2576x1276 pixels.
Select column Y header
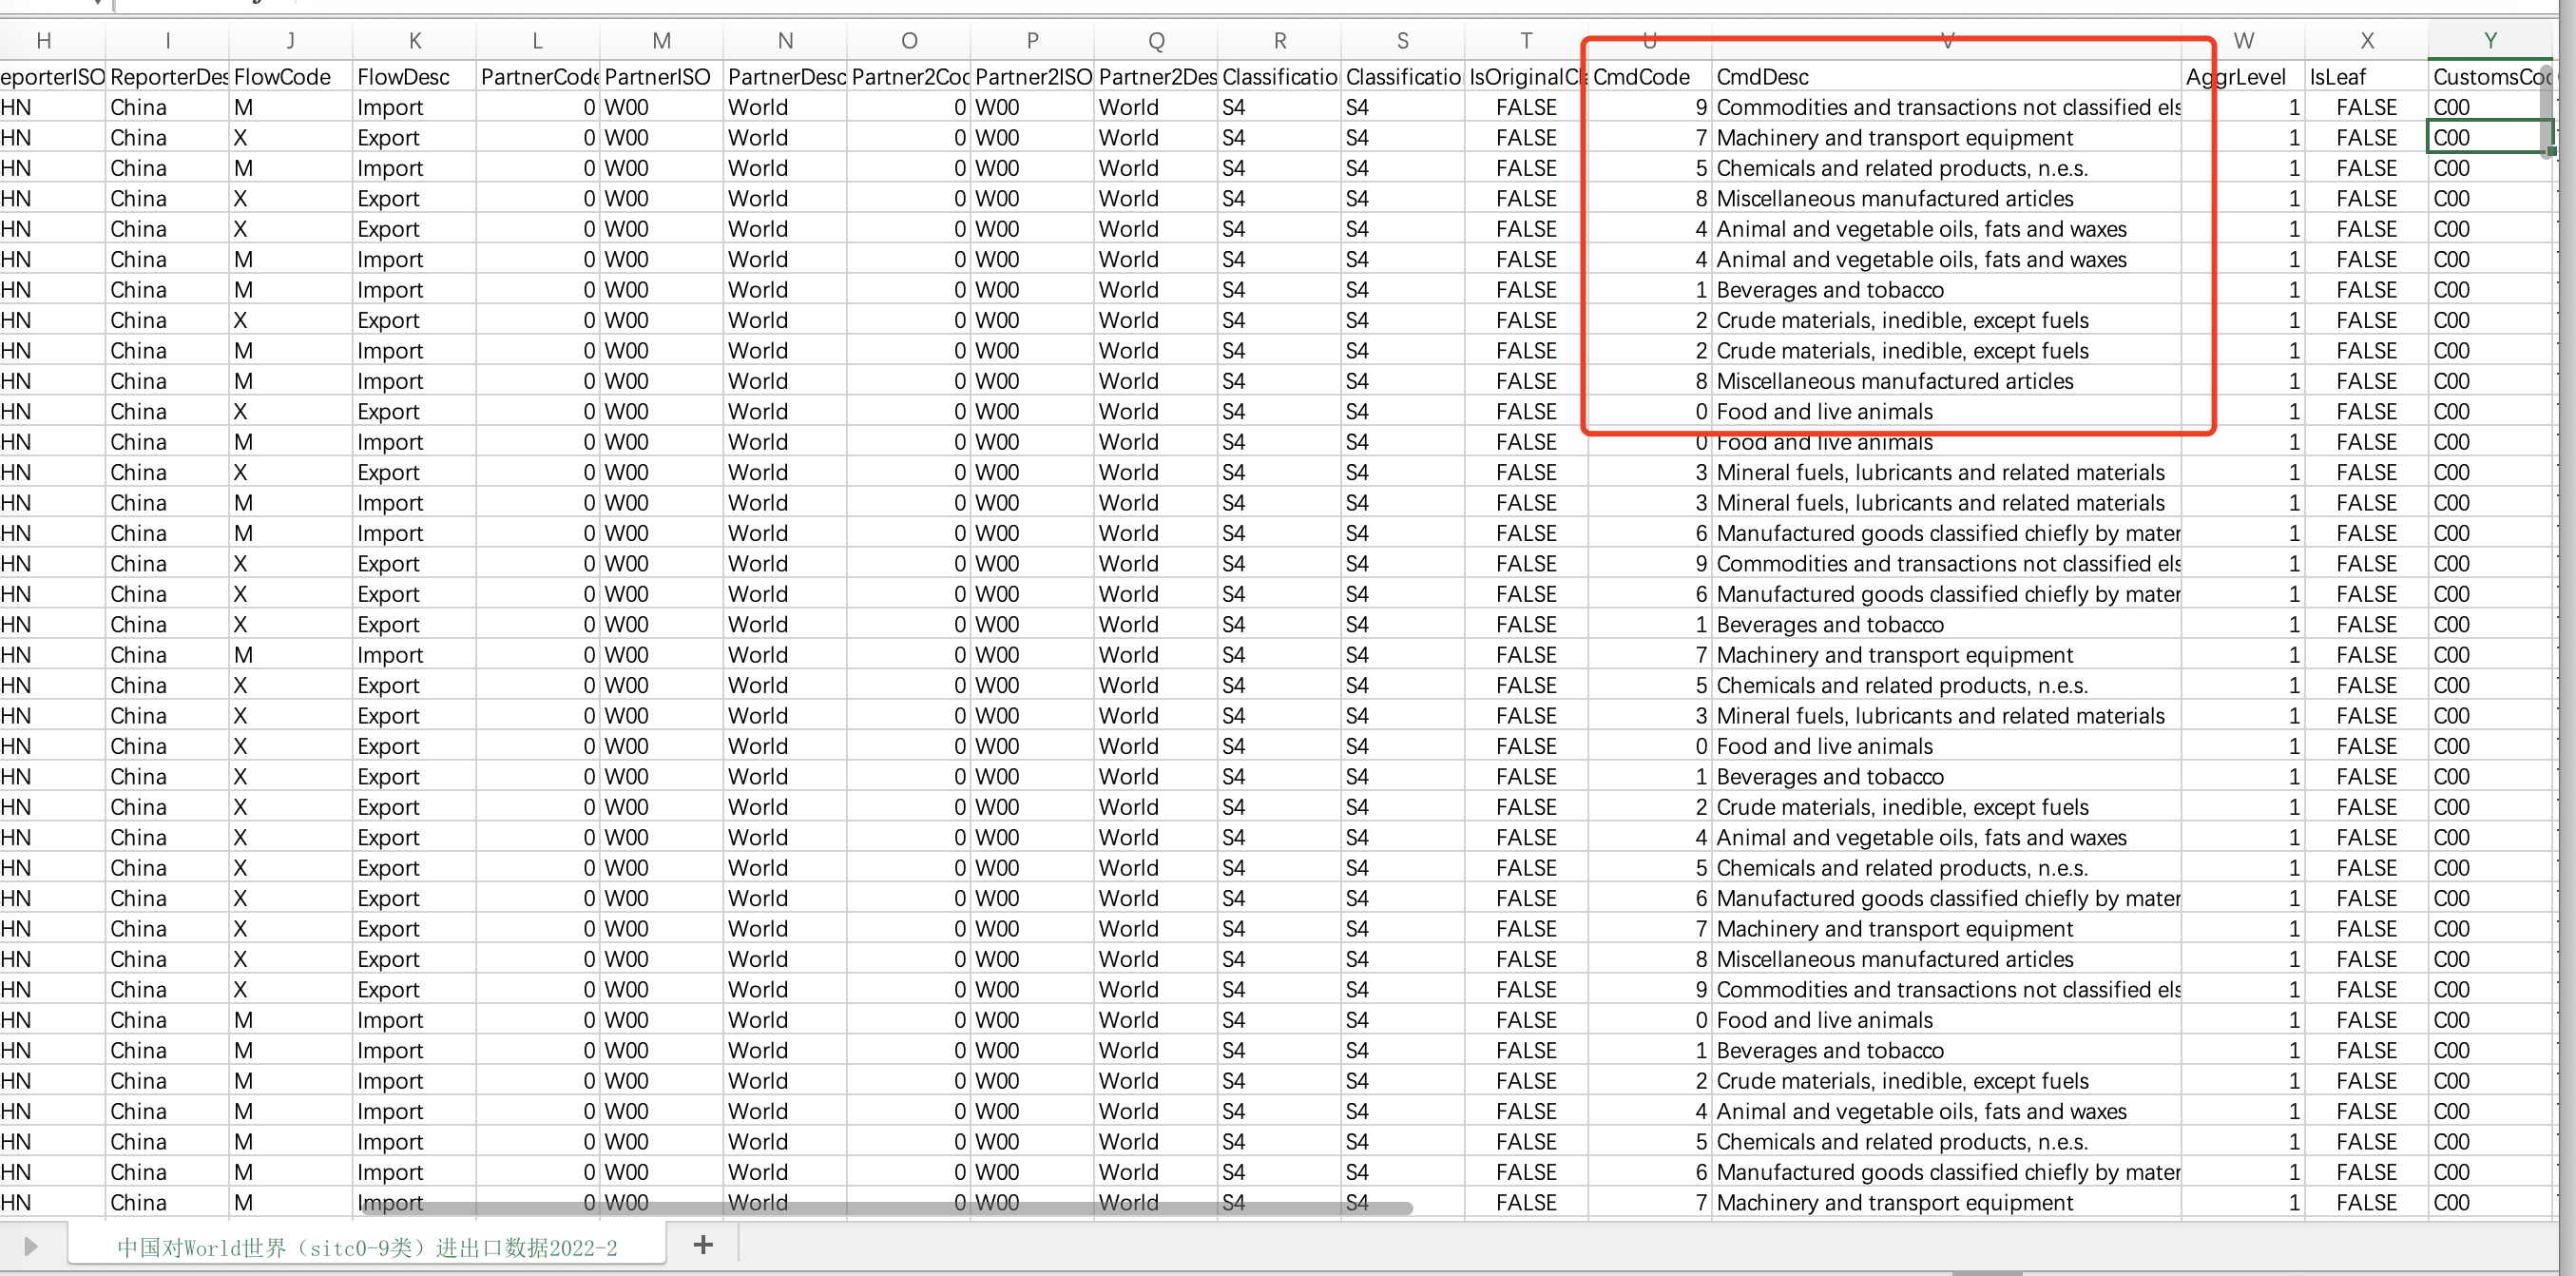point(2489,40)
